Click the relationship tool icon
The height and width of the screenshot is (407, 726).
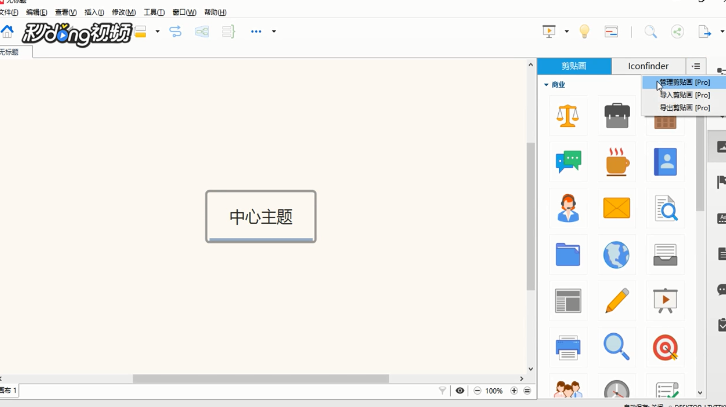(x=175, y=31)
